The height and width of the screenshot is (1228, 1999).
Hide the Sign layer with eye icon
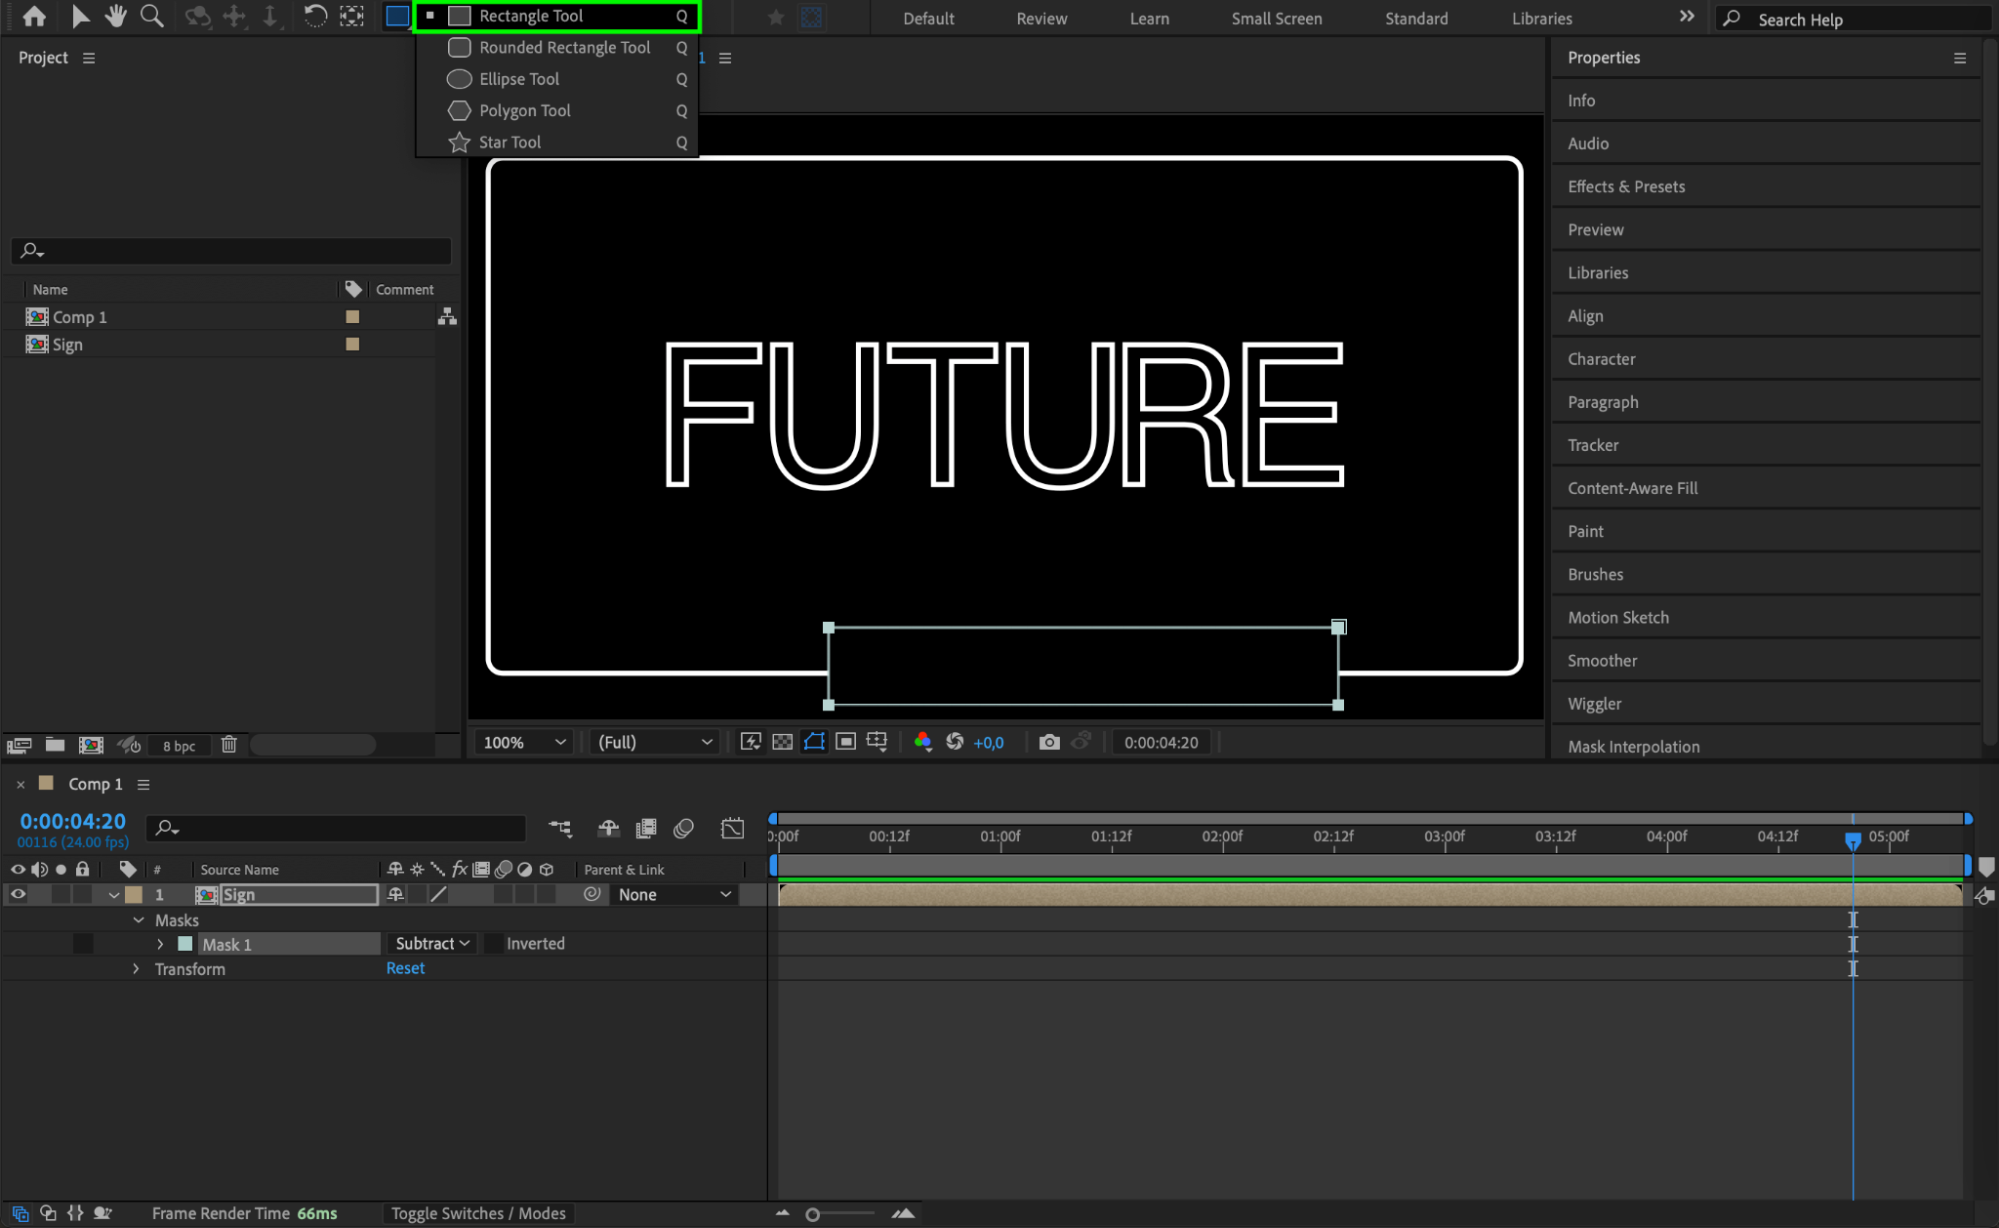[18, 895]
